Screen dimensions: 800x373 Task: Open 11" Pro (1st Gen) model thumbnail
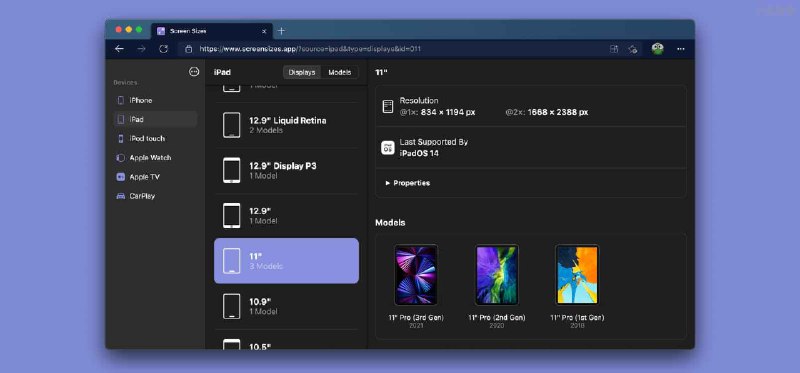coord(577,275)
